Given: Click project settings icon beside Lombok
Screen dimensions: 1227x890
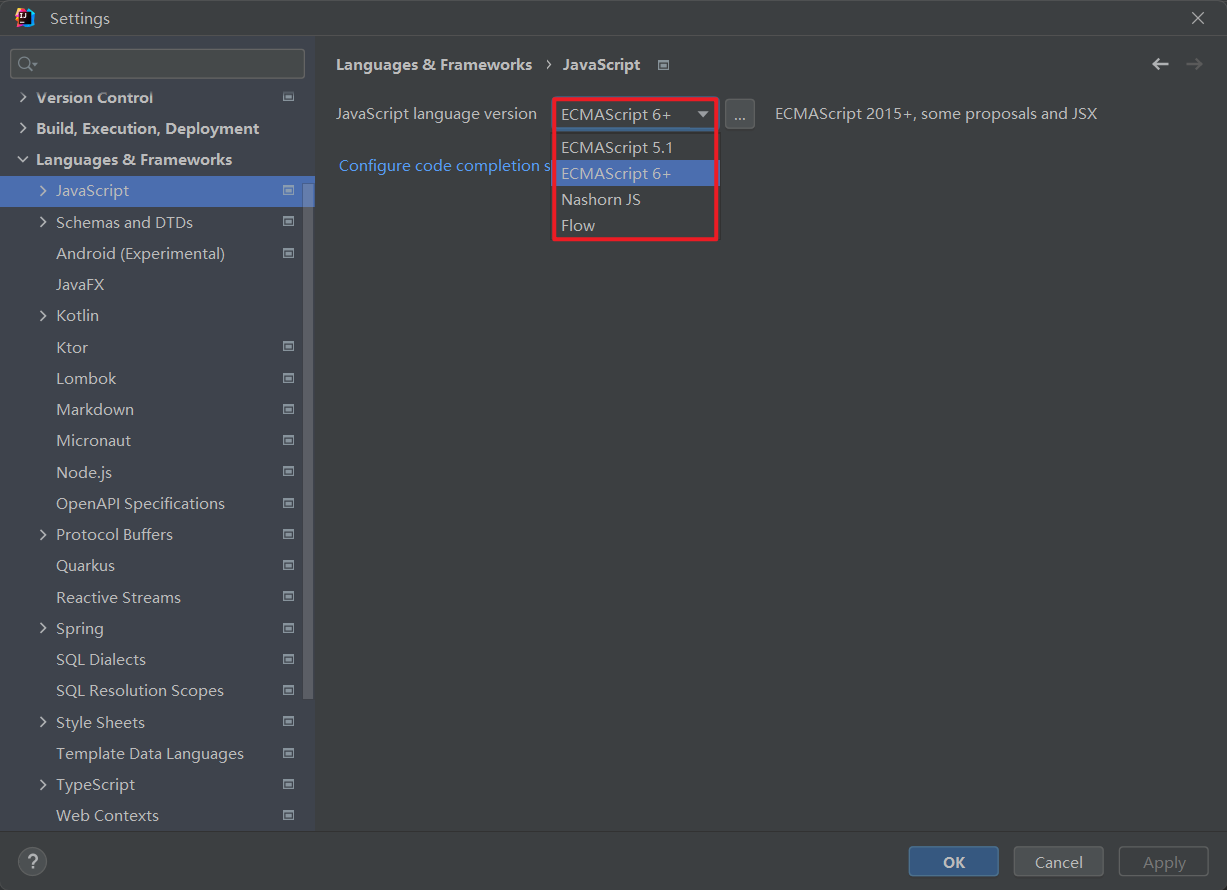Looking at the screenshot, I should 288,378.
